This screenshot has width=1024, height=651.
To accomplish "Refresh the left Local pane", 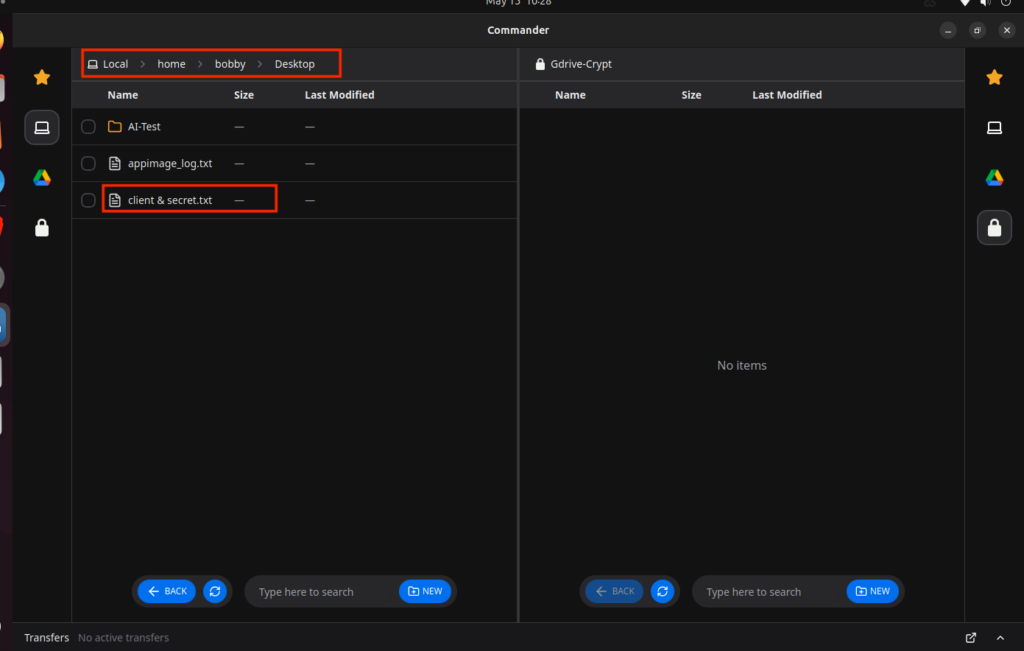I will [215, 592].
